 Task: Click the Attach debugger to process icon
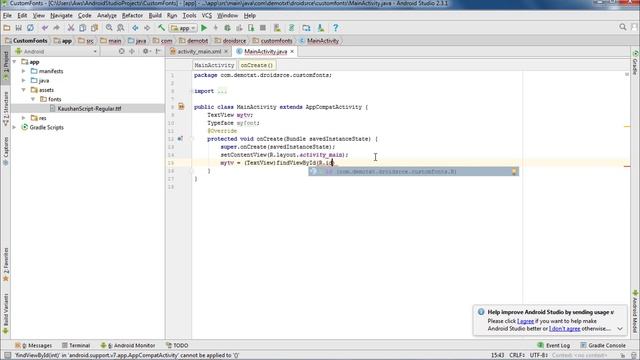click(251, 28)
